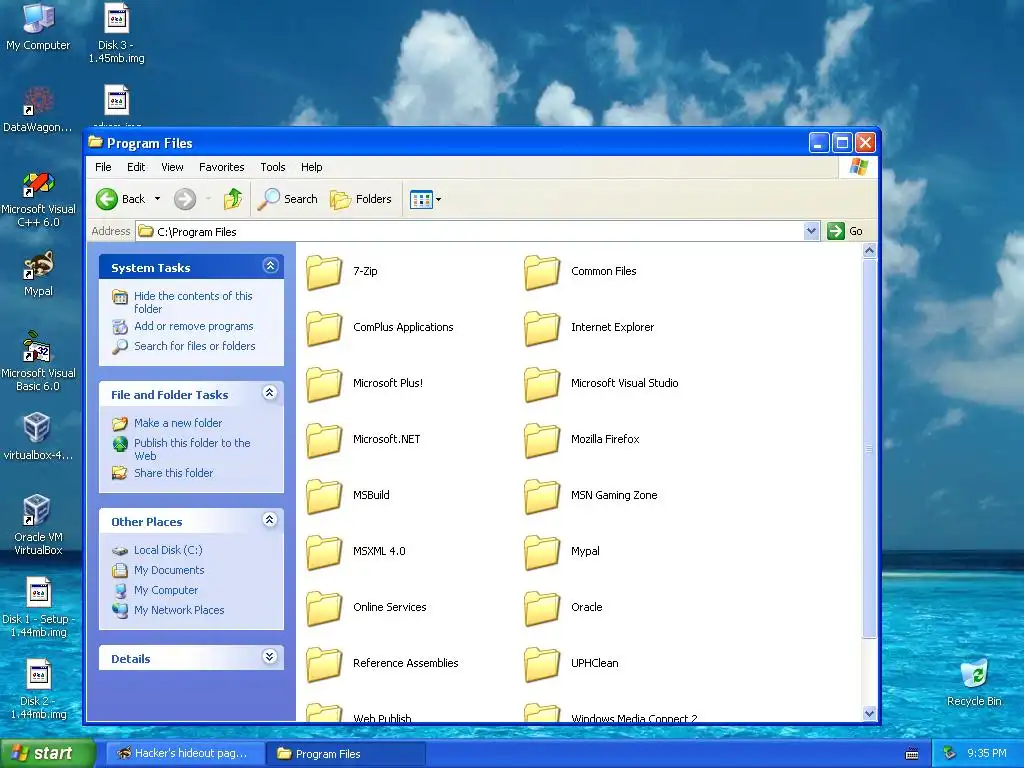Open the Help menu
The image size is (1024, 768).
pos(312,167)
